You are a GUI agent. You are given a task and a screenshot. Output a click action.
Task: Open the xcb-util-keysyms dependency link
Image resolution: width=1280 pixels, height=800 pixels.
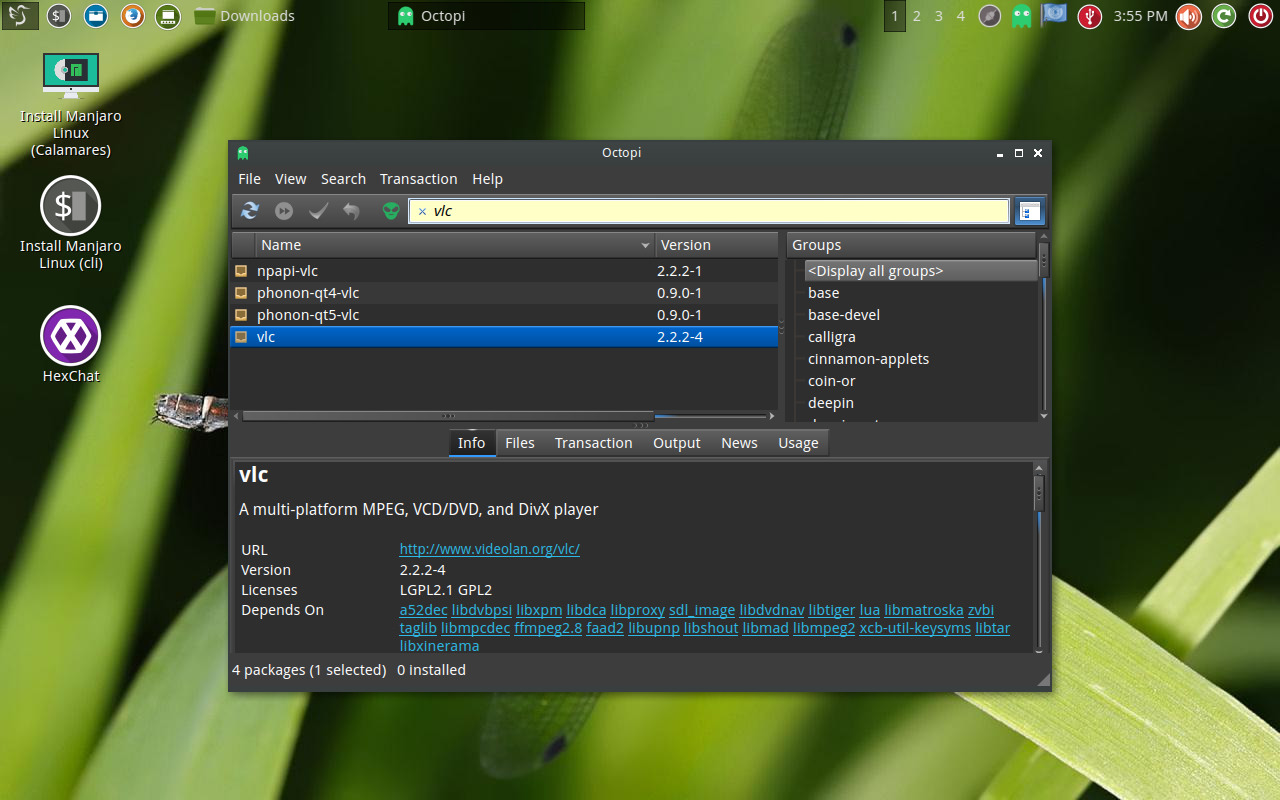(915, 628)
